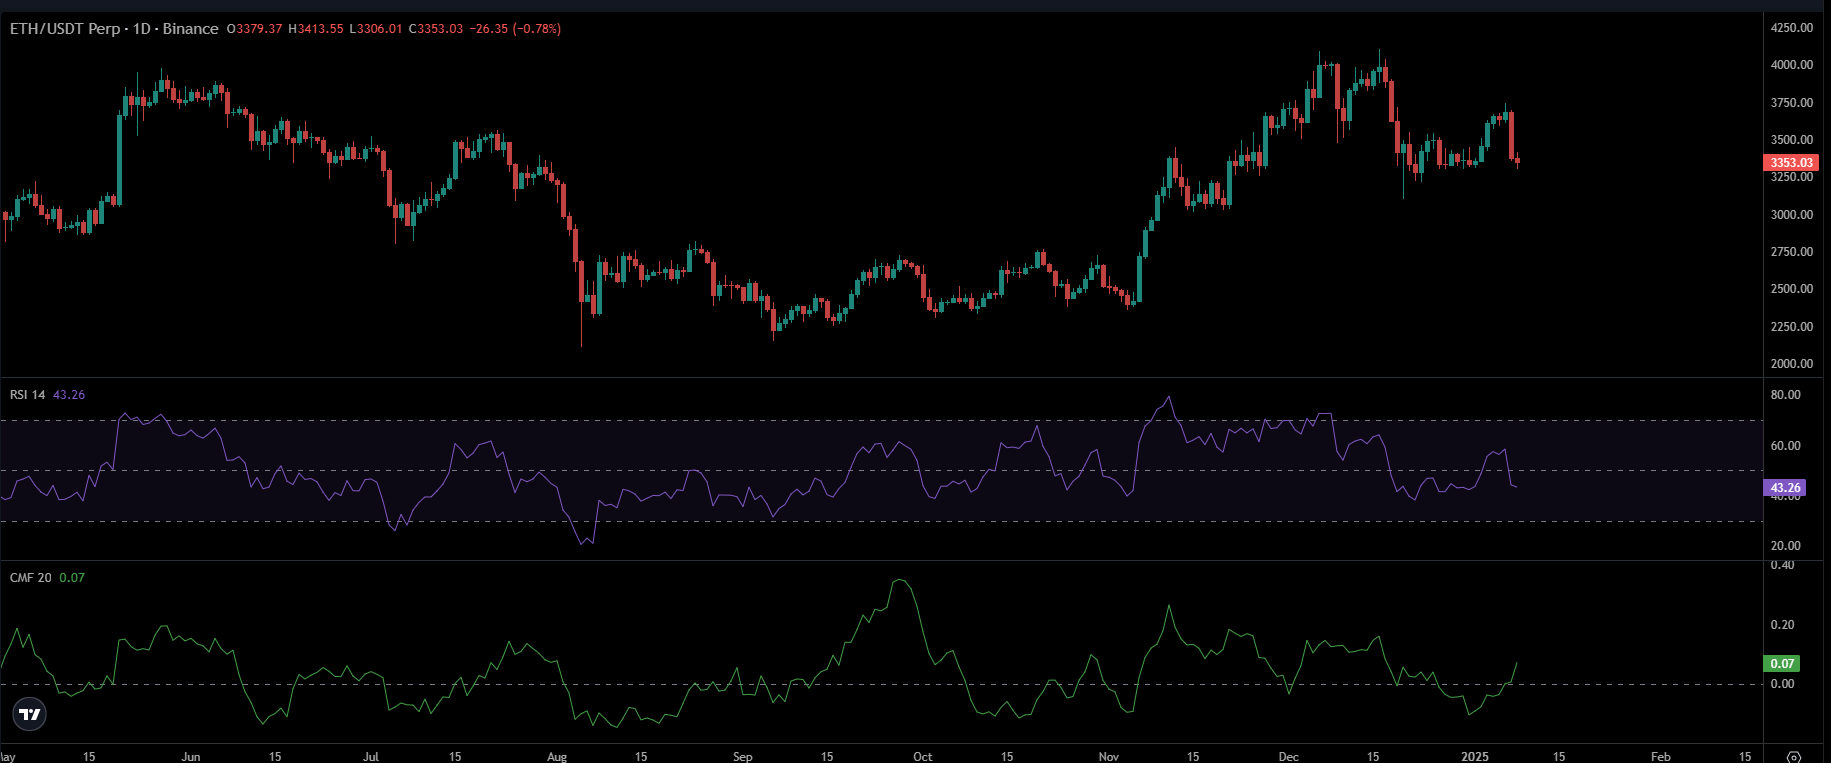Click the 4000.00 price scale label
This screenshot has width=1831, height=763.
coord(1791,65)
